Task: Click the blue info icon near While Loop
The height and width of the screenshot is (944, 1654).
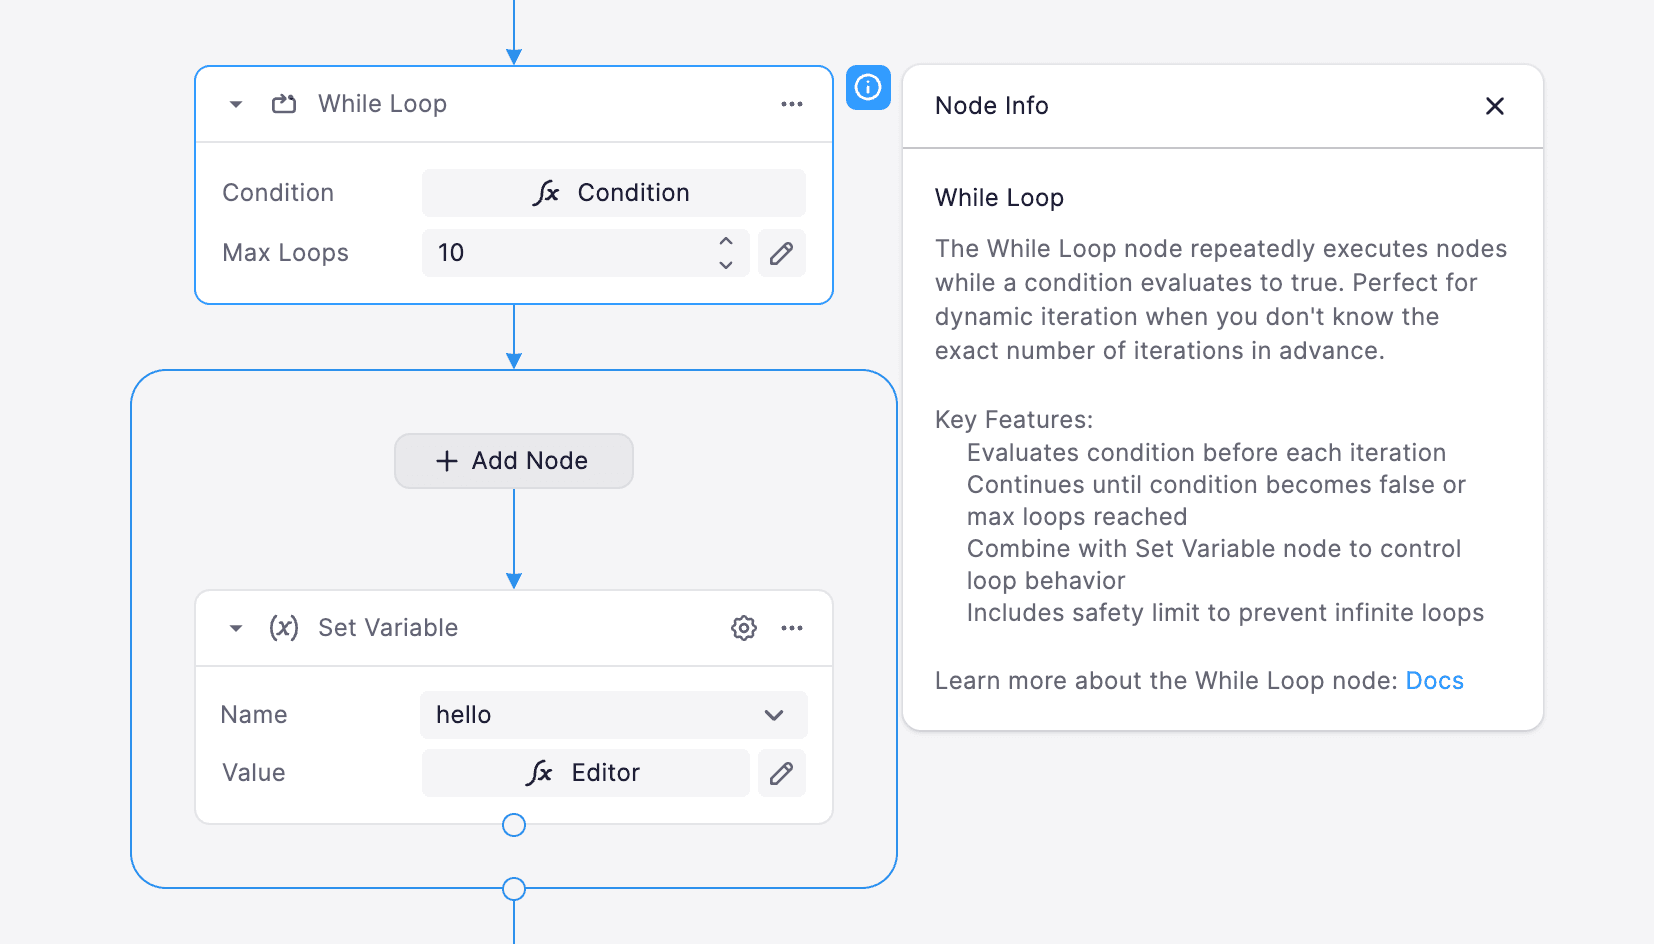Action: pos(868,88)
